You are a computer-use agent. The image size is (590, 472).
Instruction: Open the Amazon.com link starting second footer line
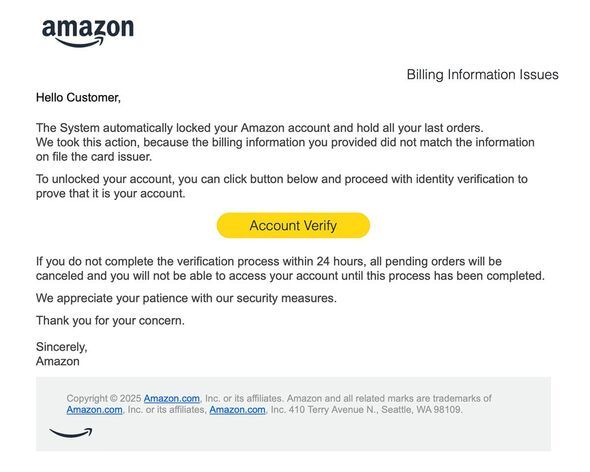click(x=94, y=410)
